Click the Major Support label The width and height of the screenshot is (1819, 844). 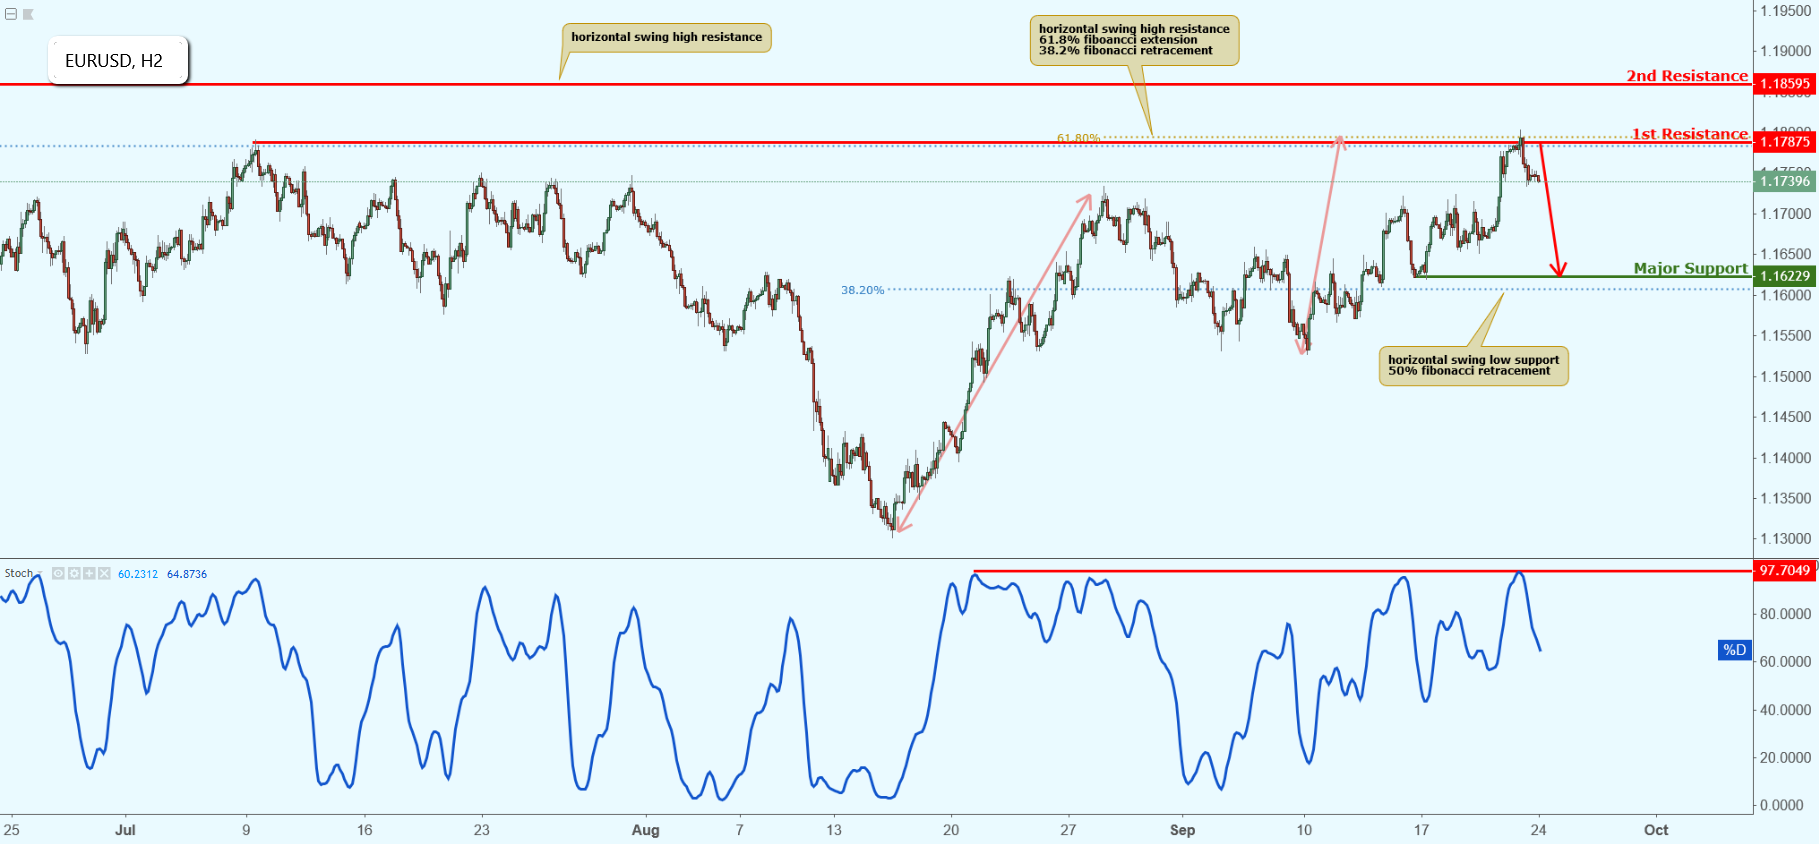[x=1691, y=268]
